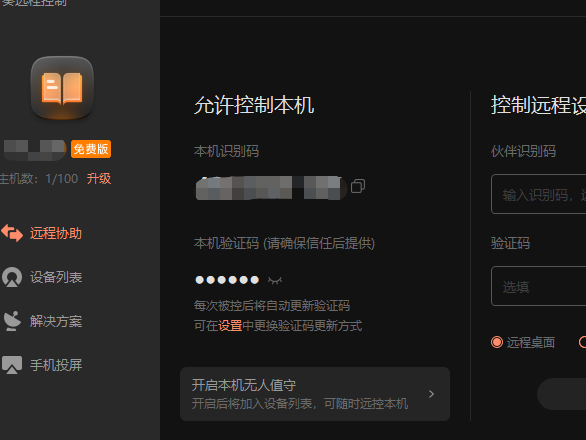Select the 远程桌面 radio button
586x440 pixels.
(497, 342)
